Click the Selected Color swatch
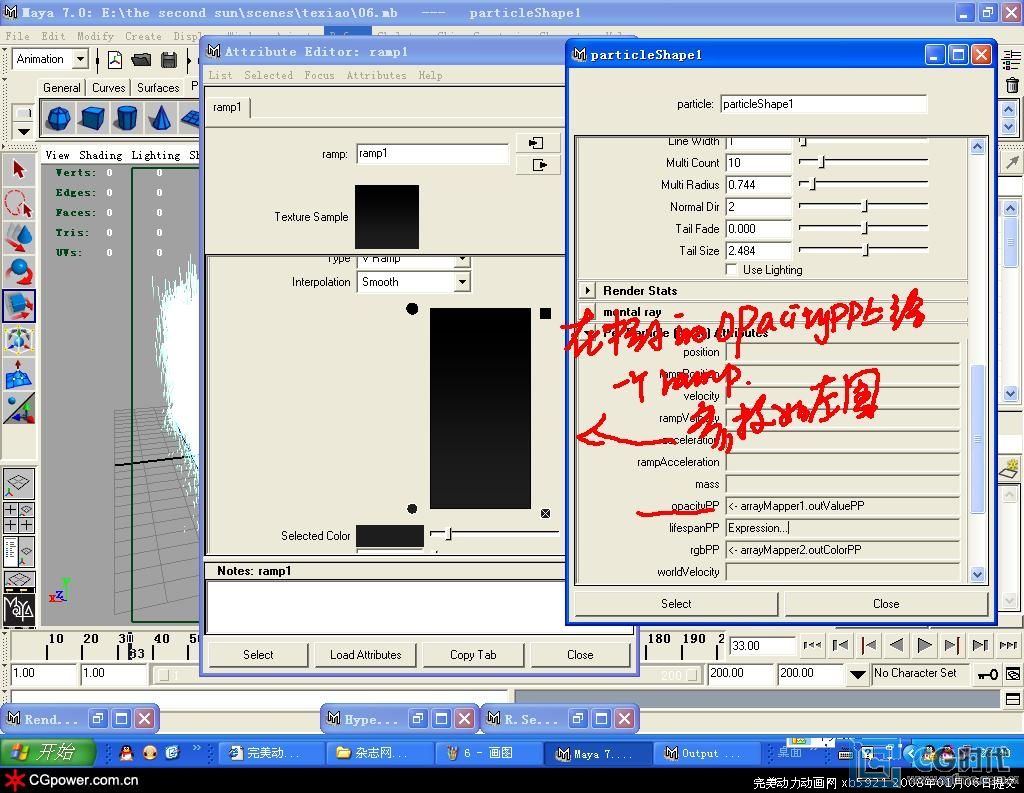The height and width of the screenshot is (793, 1024). [390, 536]
